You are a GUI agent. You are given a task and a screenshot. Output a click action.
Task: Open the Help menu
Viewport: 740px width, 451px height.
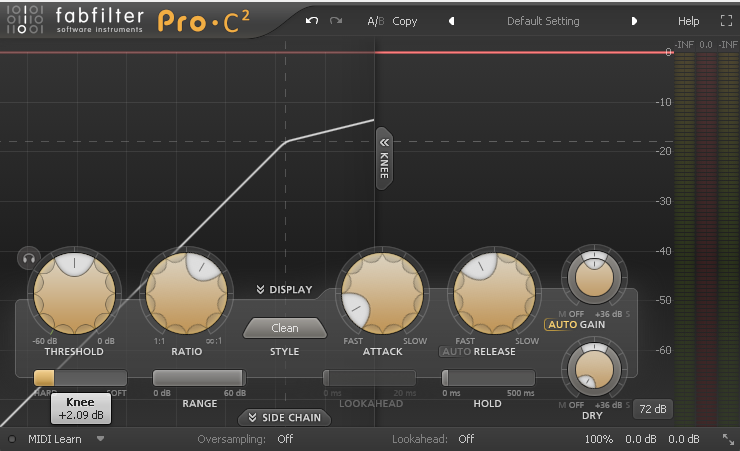tap(689, 21)
